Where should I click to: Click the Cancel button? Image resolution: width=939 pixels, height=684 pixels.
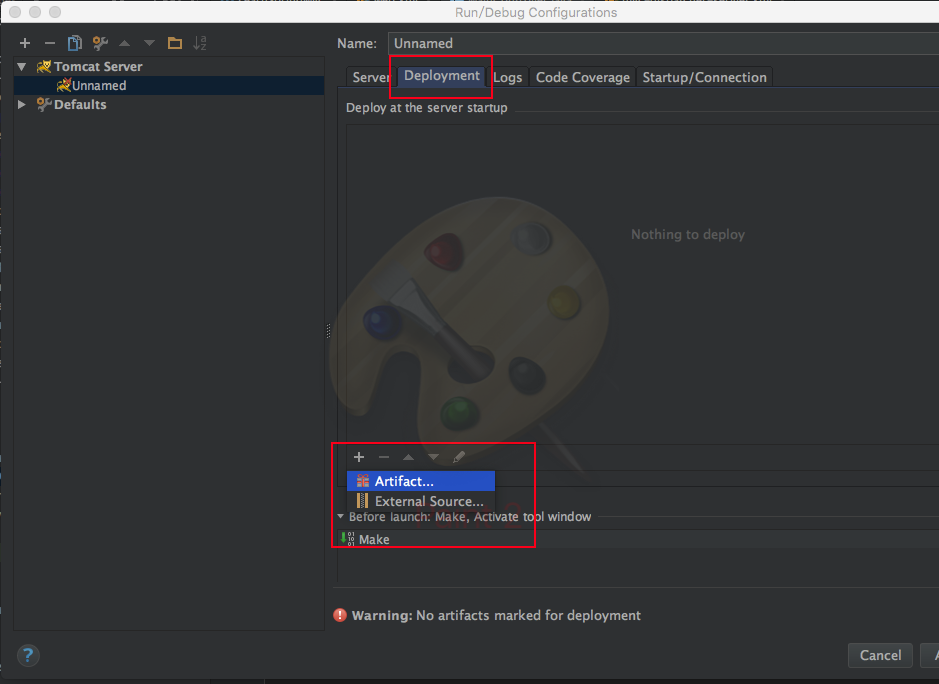tap(880, 655)
